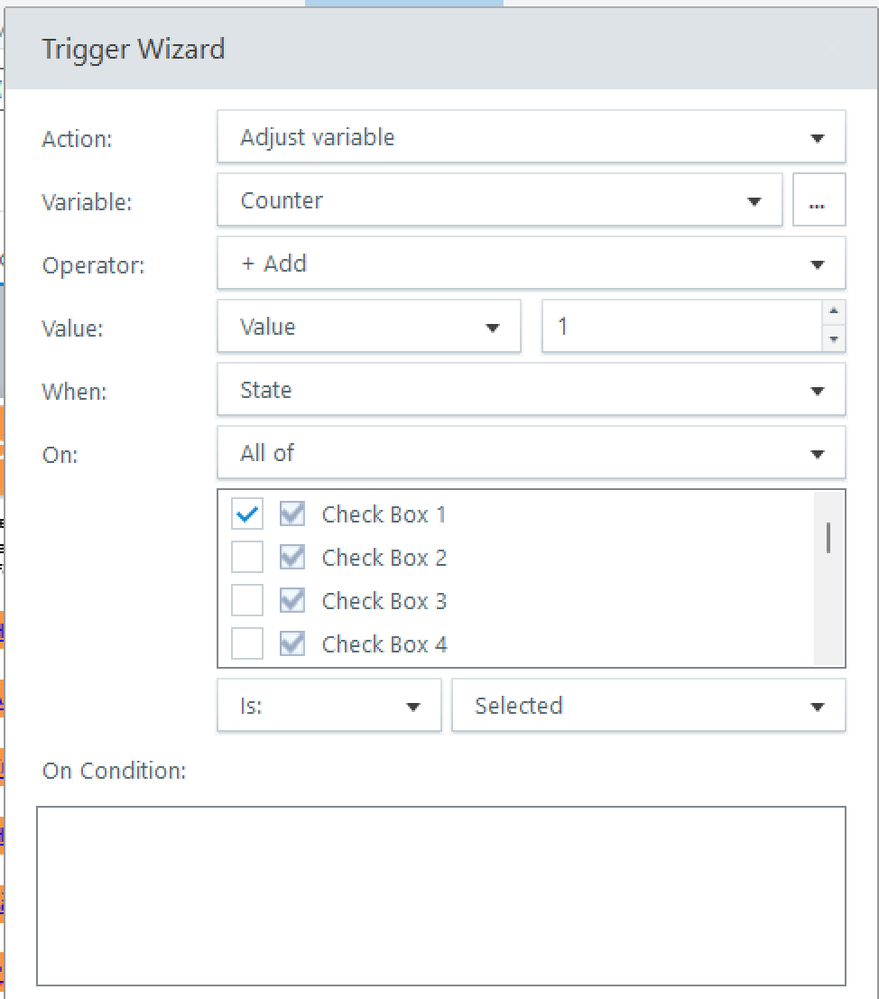Expand the Action dropdown showing Adjust variable
Screen dimensions: 879x999
pyautogui.click(x=530, y=137)
